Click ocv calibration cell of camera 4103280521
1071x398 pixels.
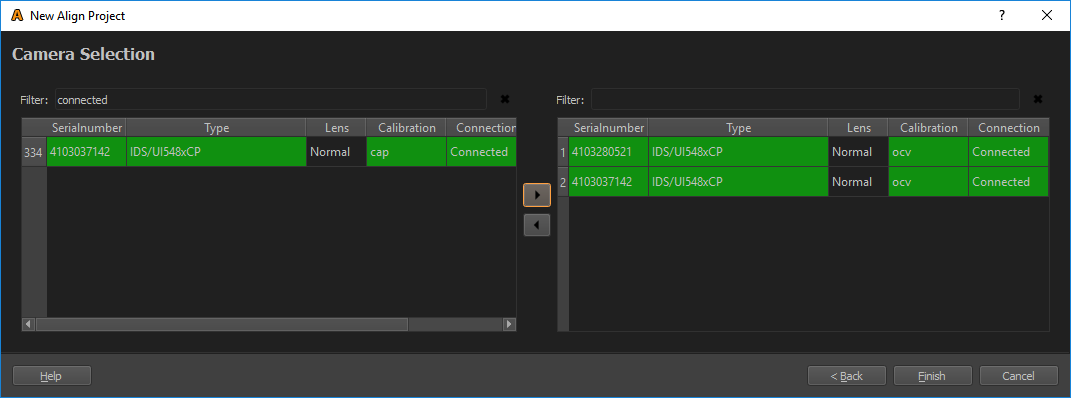click(928, 152)
